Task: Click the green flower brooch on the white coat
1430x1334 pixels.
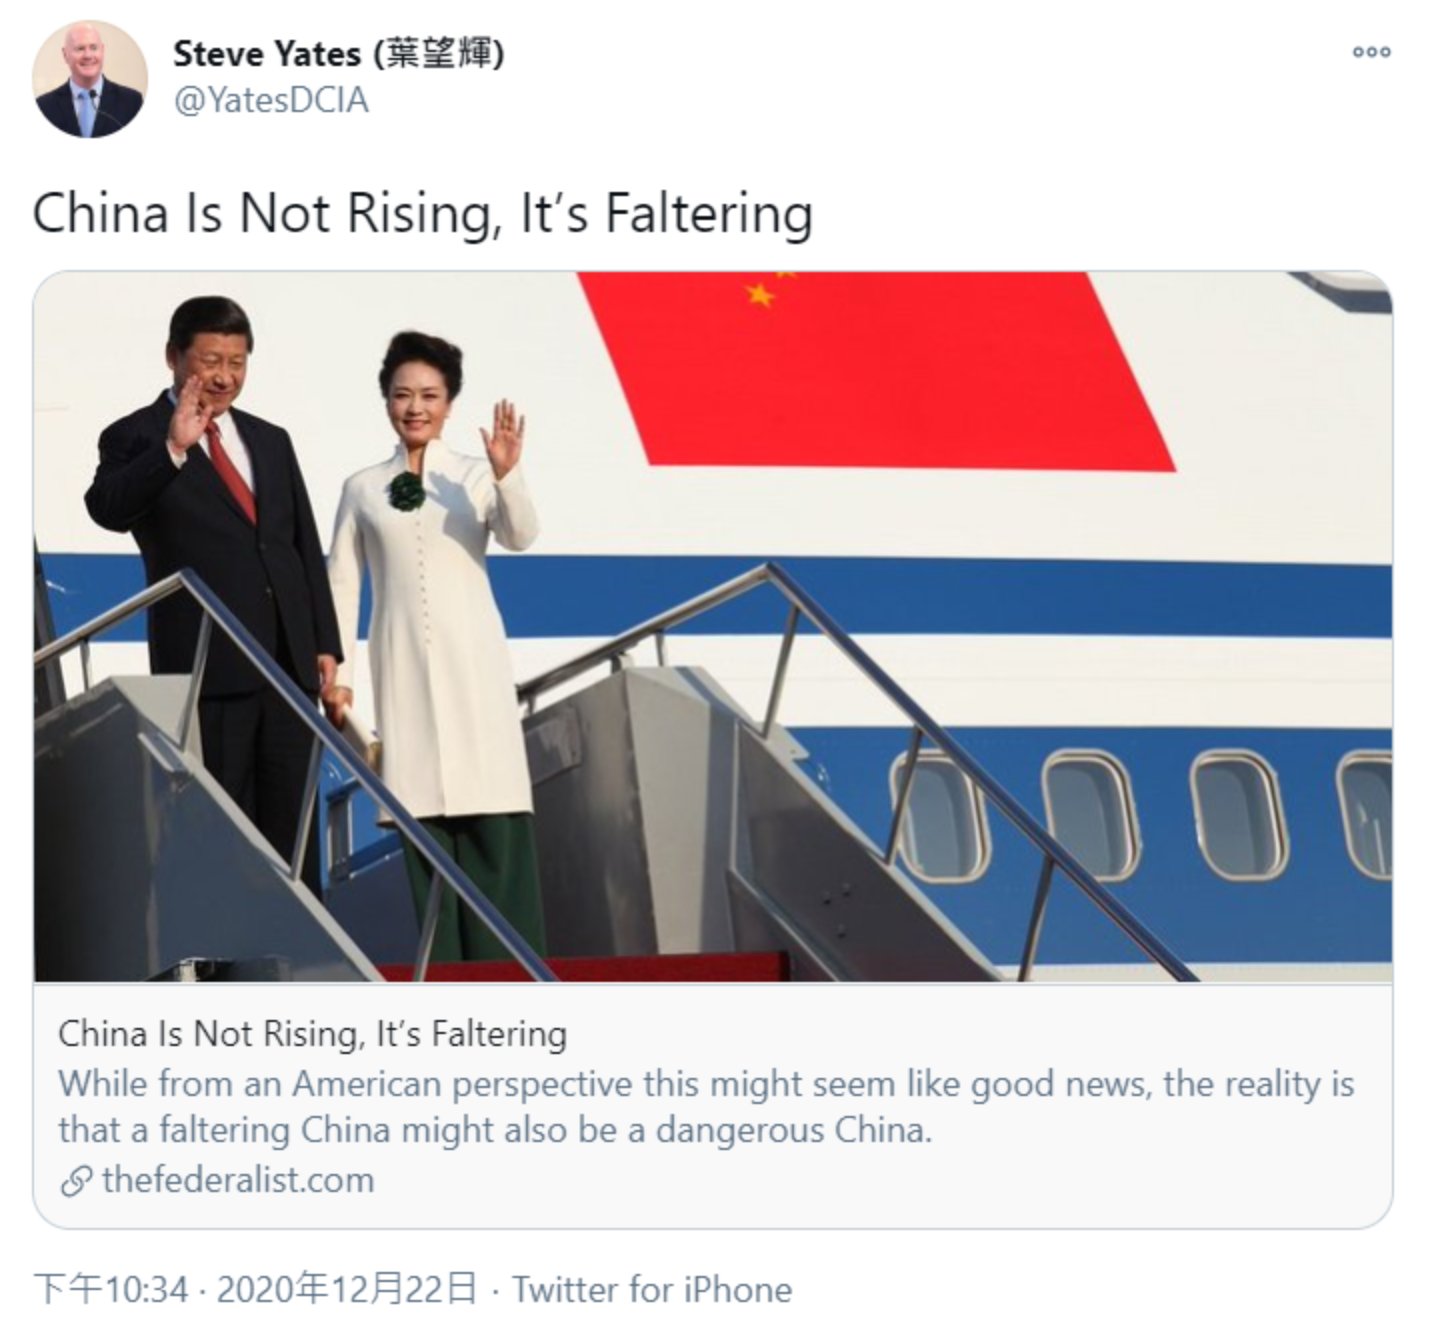Action: point(407,491)
